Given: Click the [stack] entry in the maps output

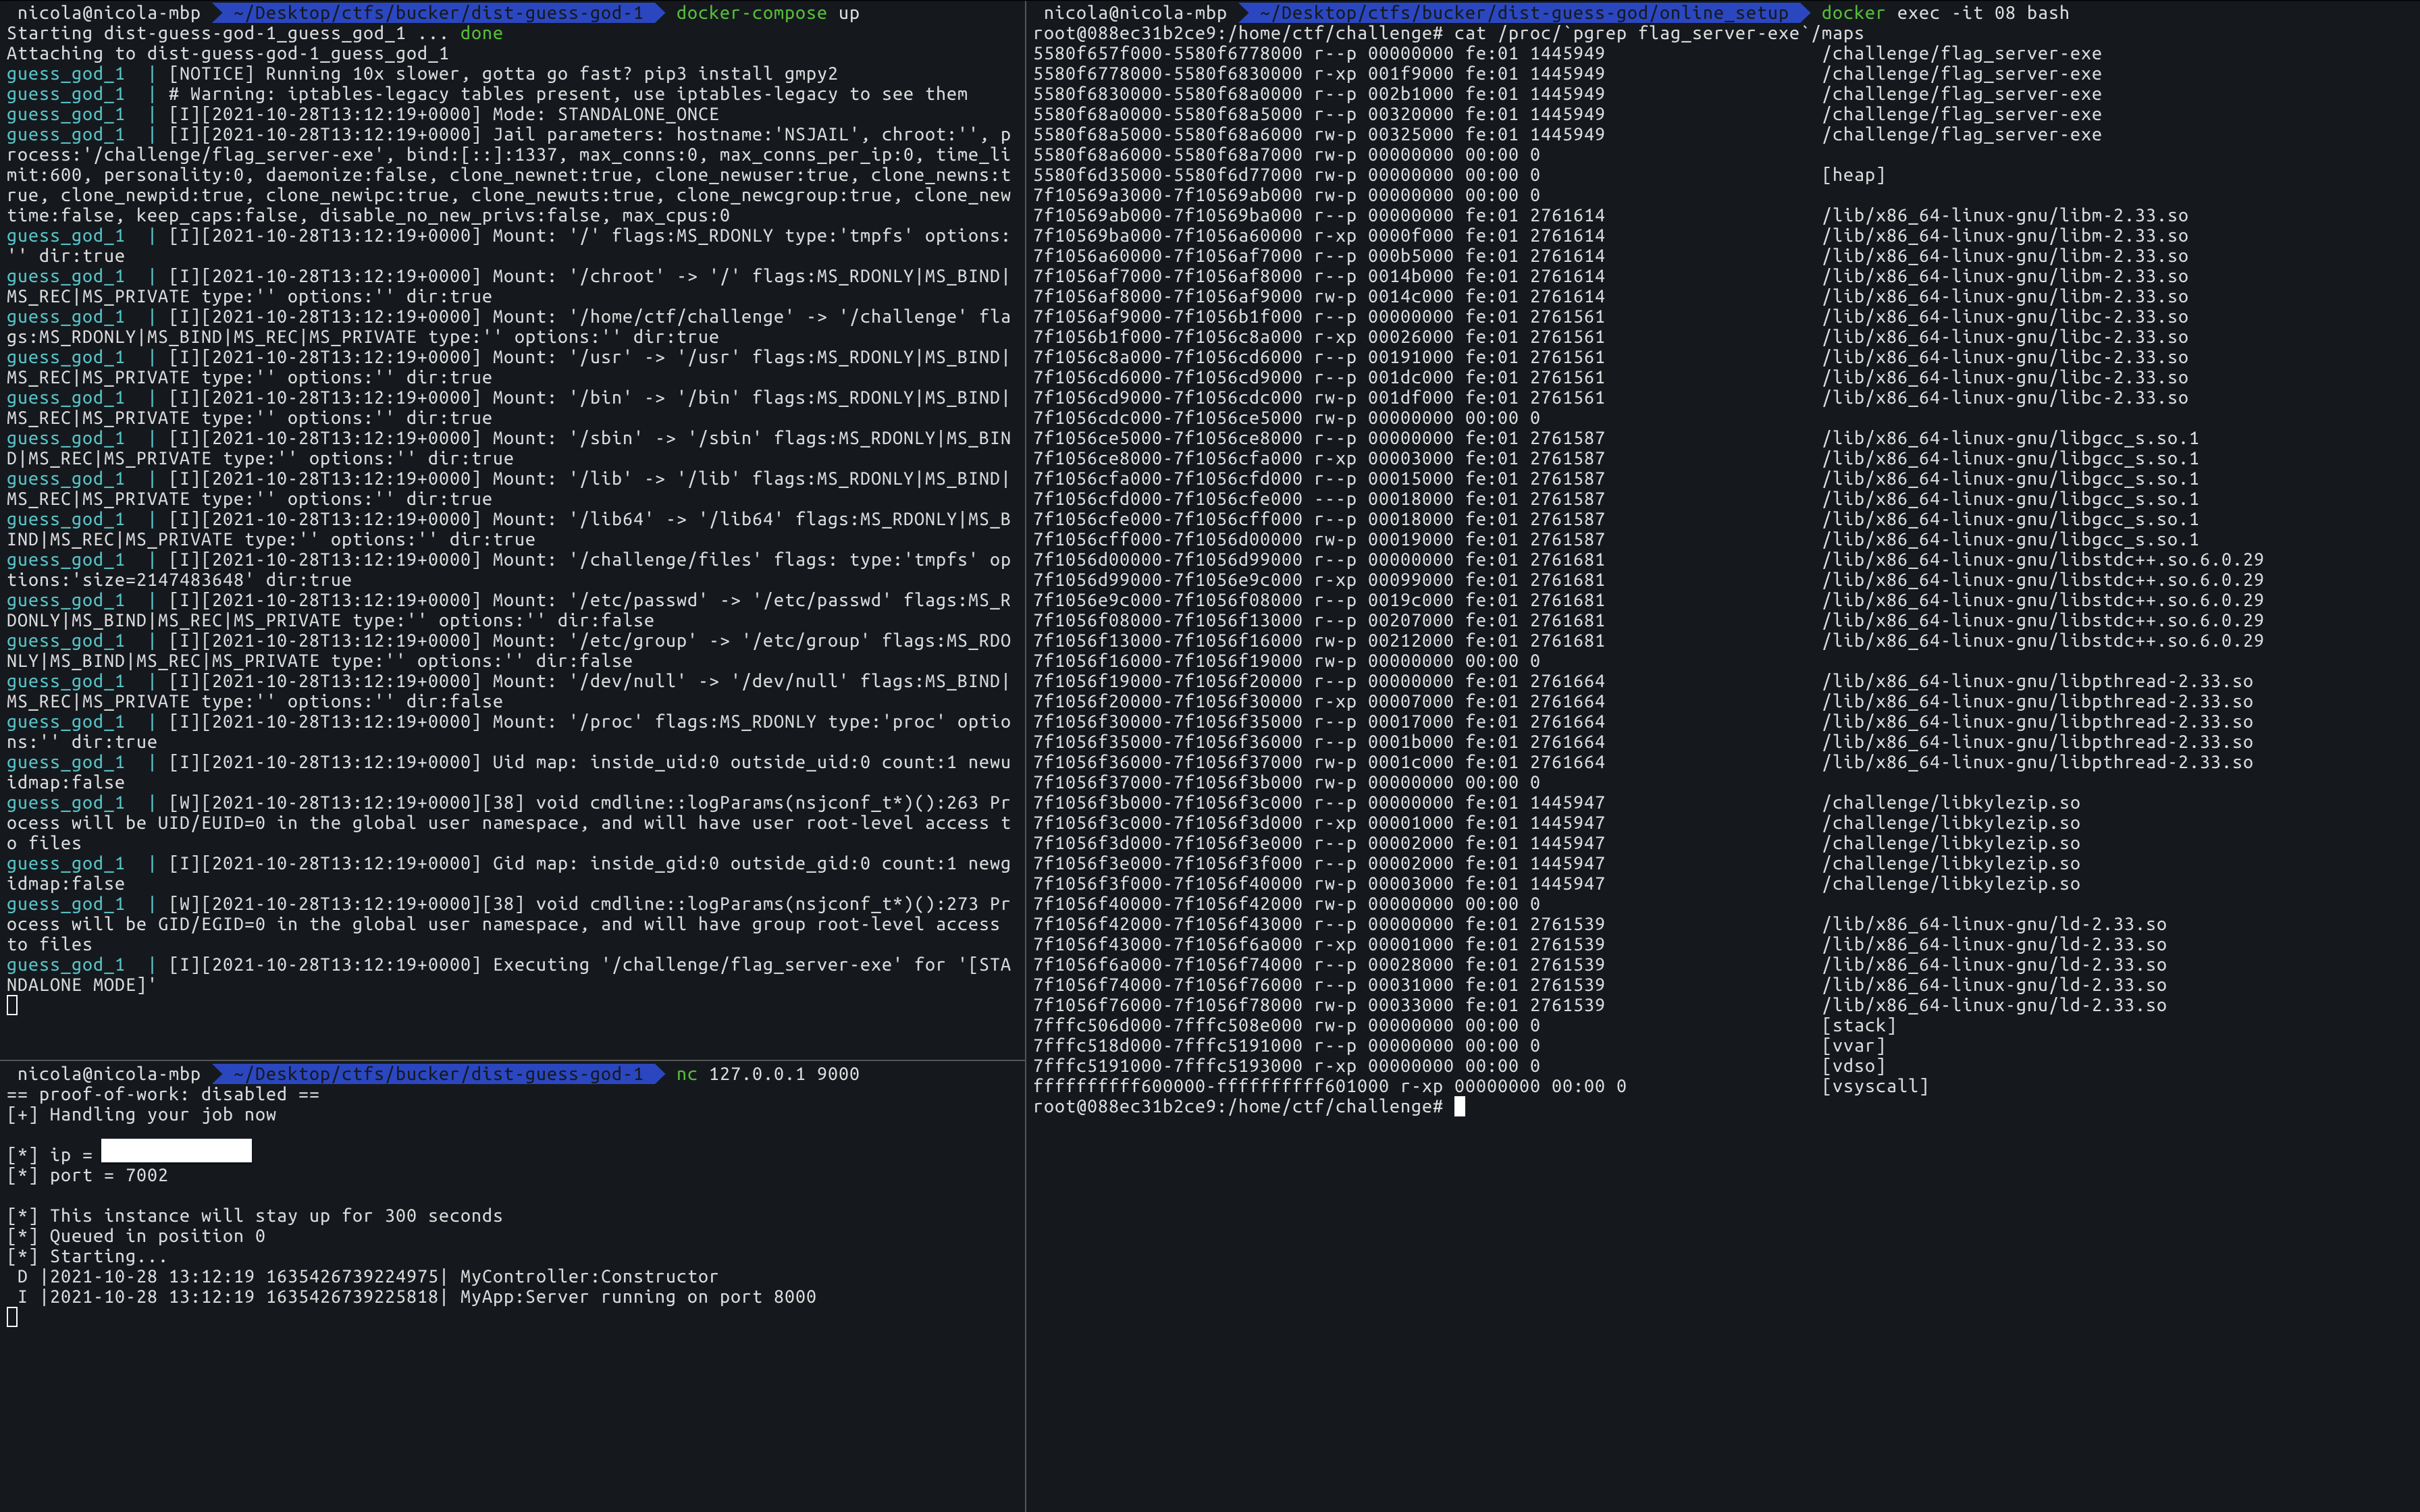Looking at the screenshot, I should [x=1858, y=1025].
